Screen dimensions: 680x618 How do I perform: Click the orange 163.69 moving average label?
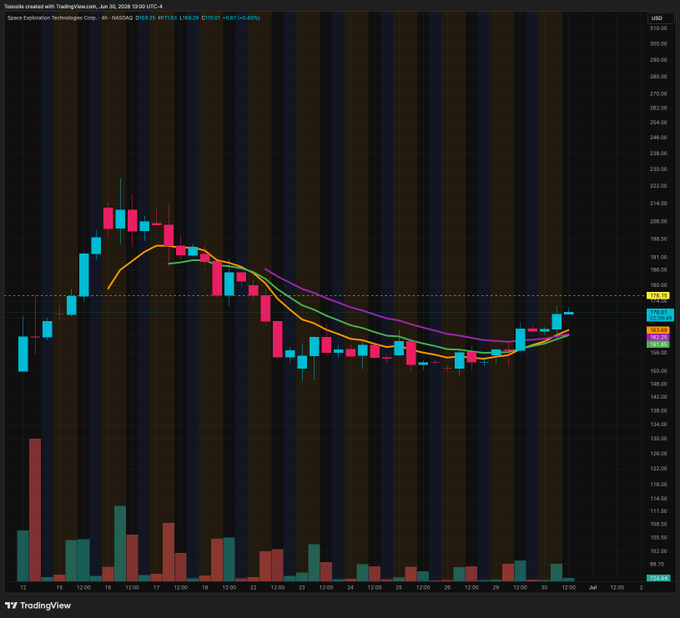658,330
